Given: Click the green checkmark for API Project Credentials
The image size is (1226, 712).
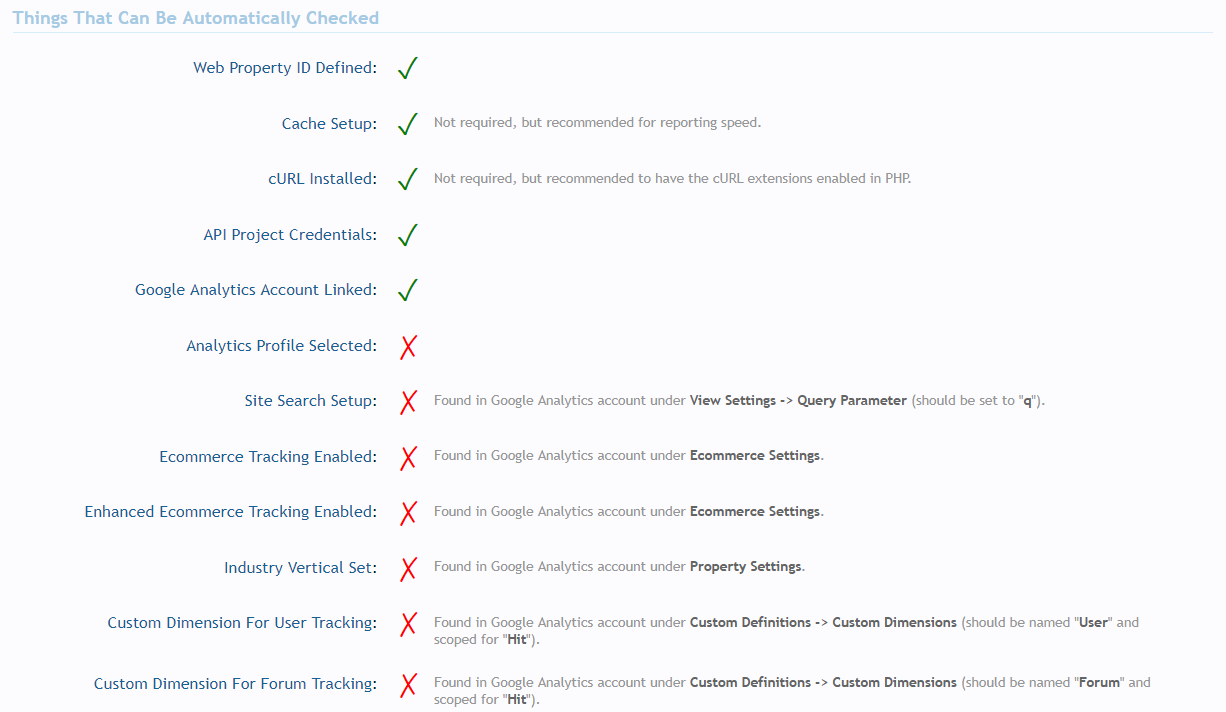Looking at the screenshot, I should pyautogui.click(x=407, y=235).
